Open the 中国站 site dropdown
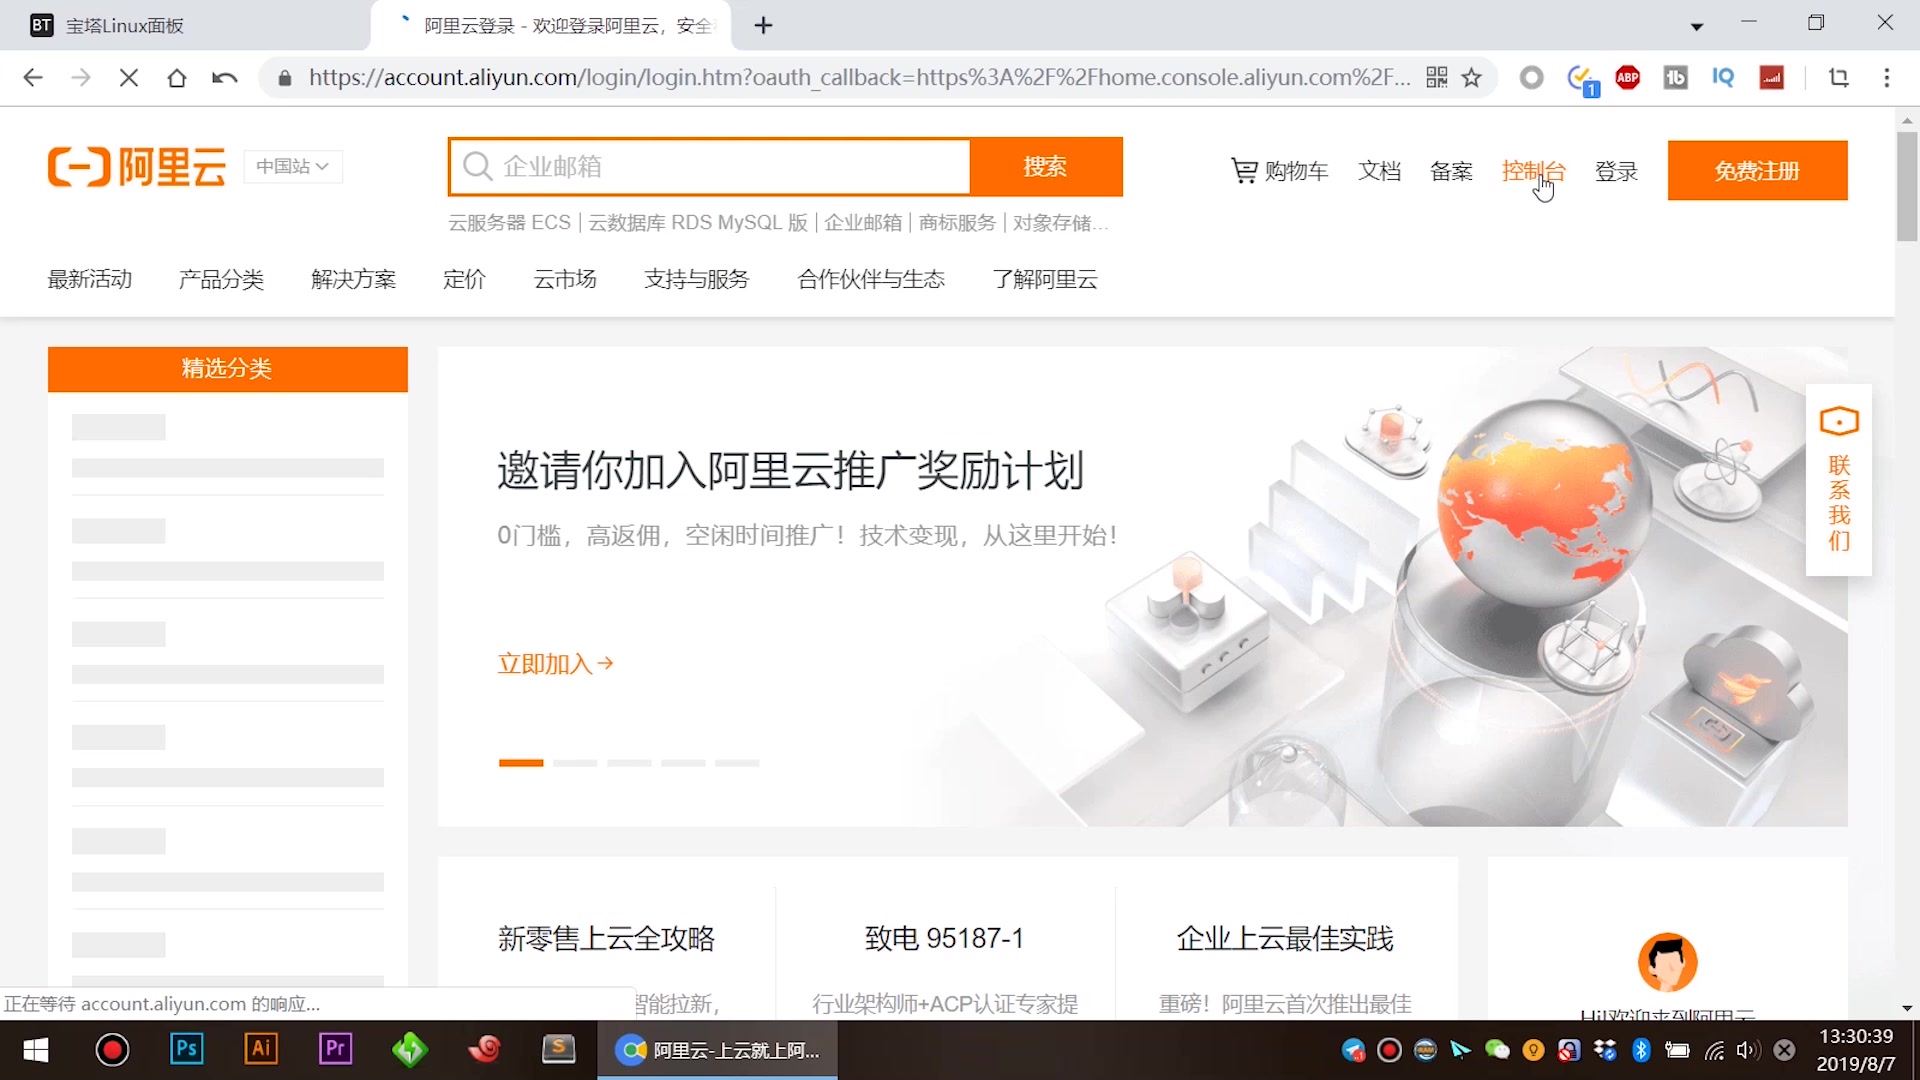The width and height of the screenshot is (1920, 1080). (x=293, y=166)
